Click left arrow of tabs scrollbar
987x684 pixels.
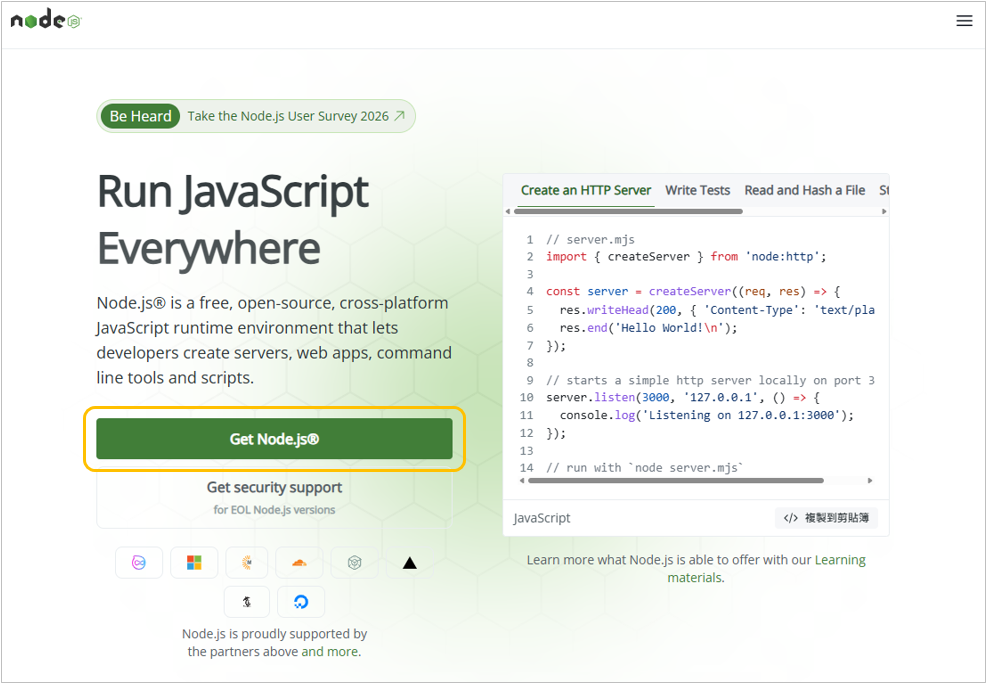[x=508, y=211]
